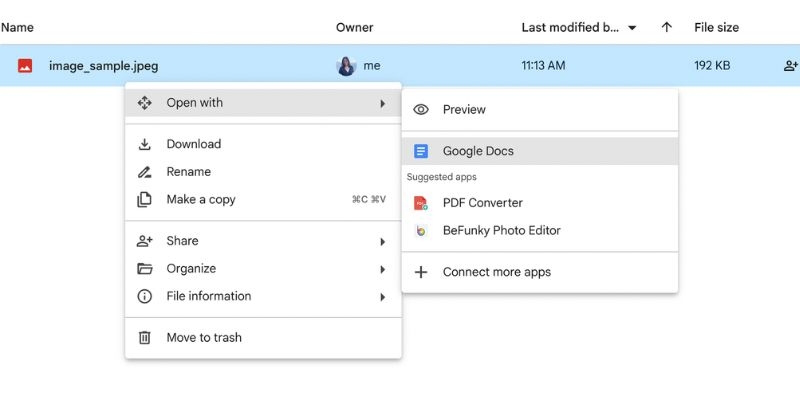This screenshot has height=400, width=800.
Task: Click the Organize folder icon
Action: click(144, 269)
